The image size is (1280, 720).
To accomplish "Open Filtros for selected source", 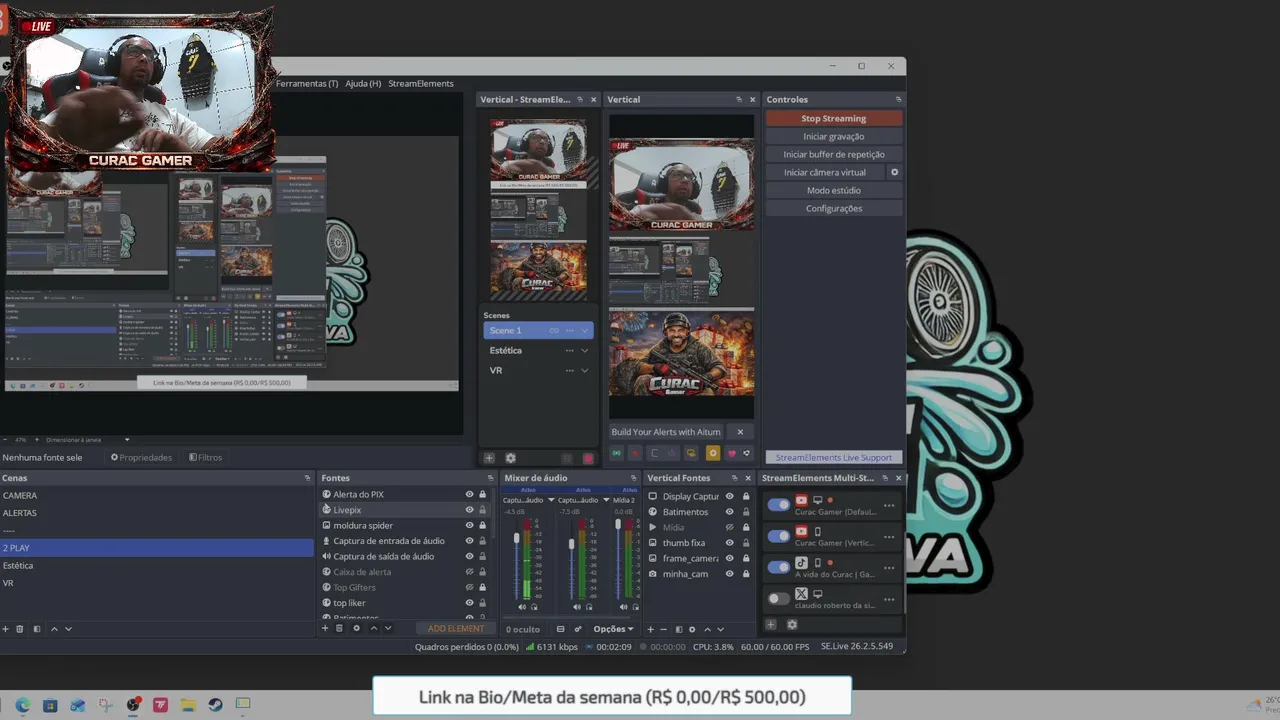I will (x=205, y=457).
